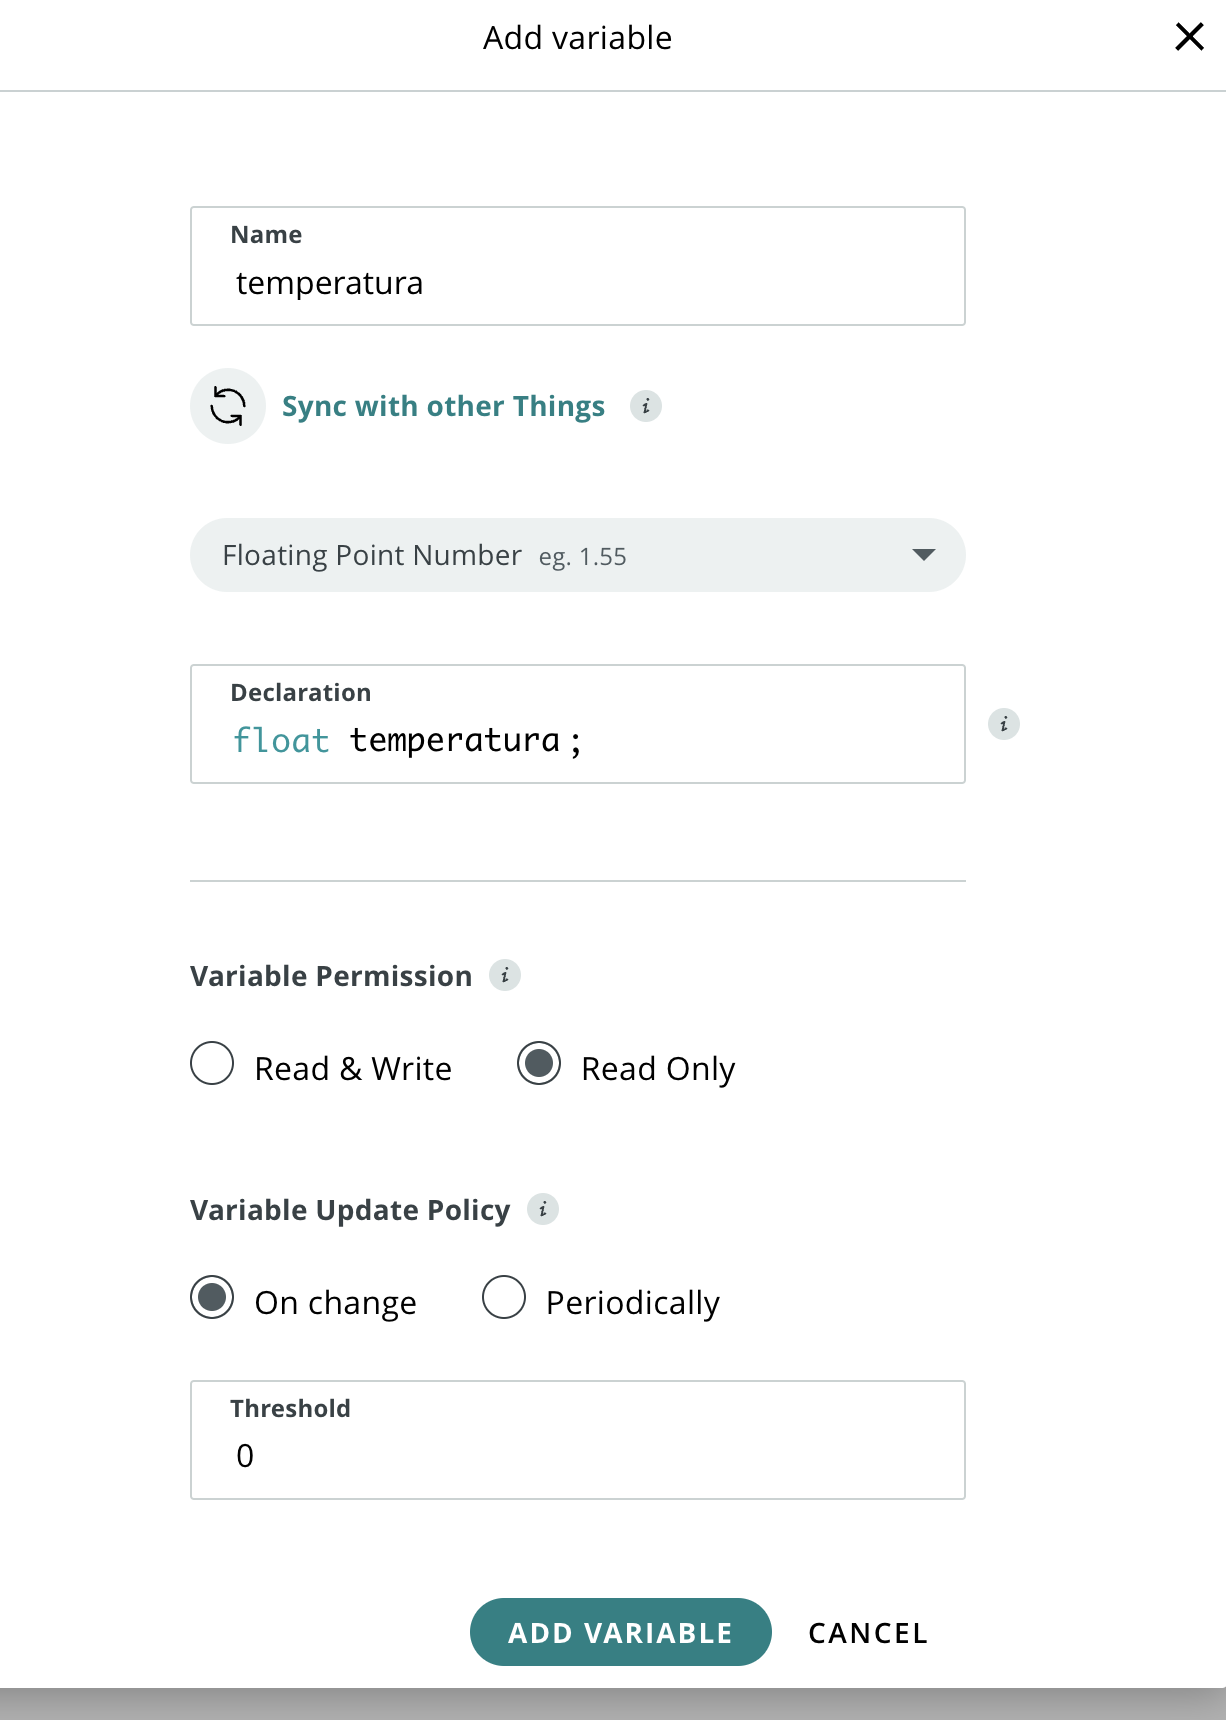Open info tooltip next to Sync with other Things
Viewport: 1226px width, 1720px height.
click(646, 406)
